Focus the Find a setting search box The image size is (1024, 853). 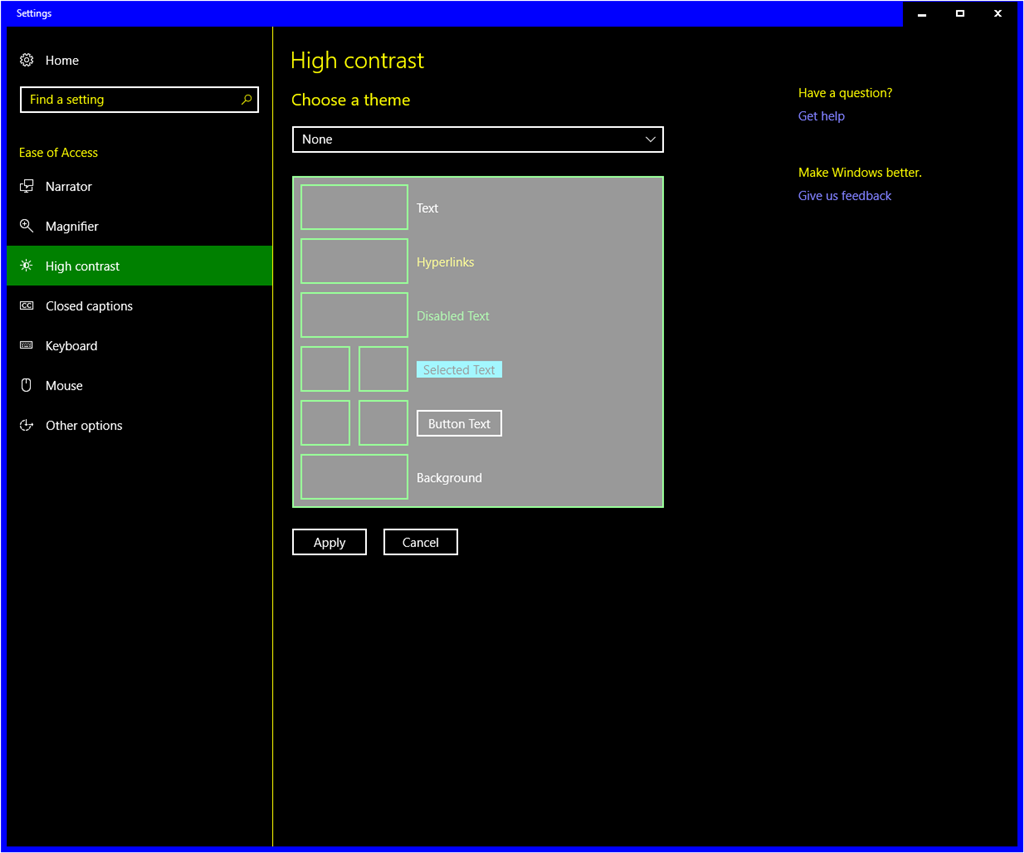[x=139, y=99]
